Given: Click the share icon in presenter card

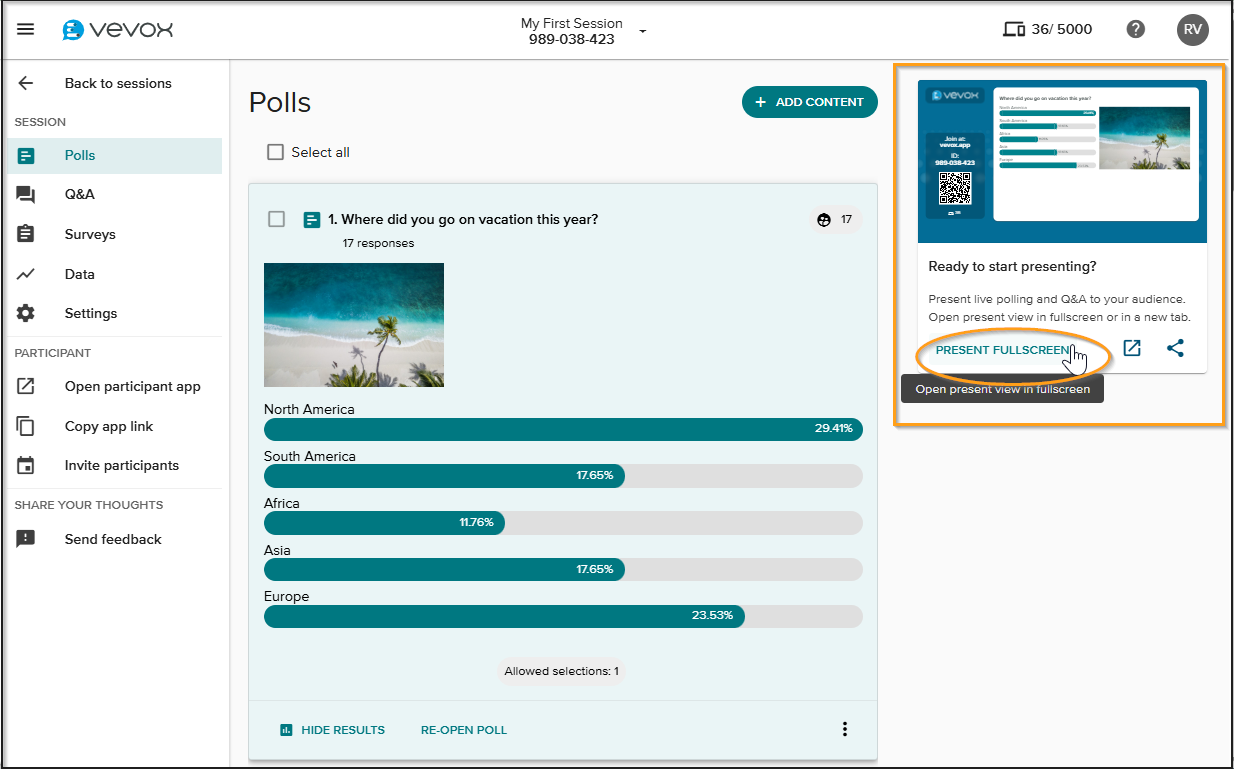Looking at the screenshot, I should tap(1175, 348).
